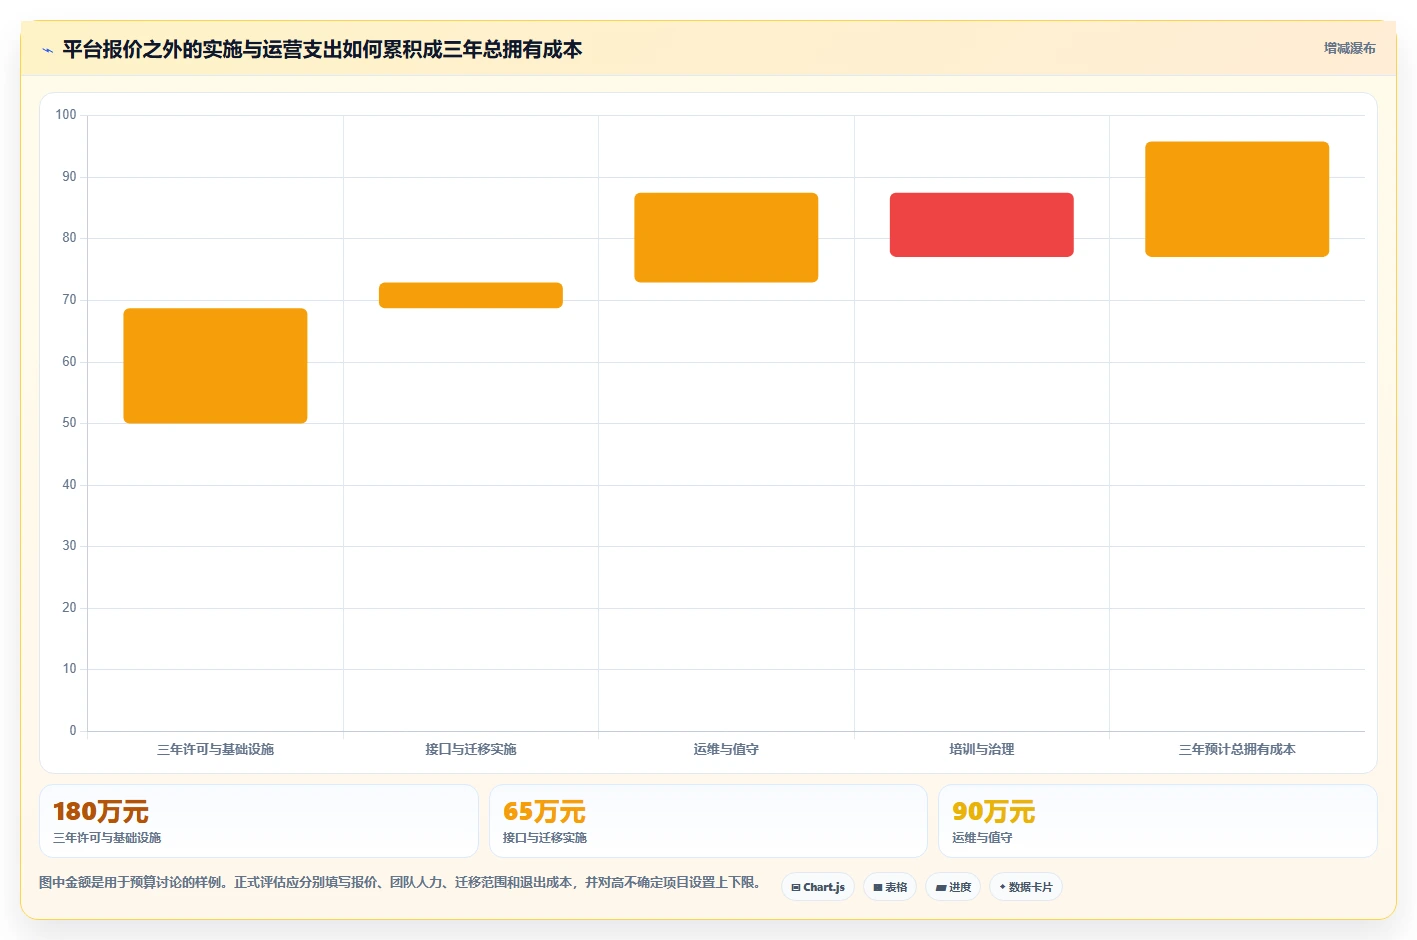Click the lightning icon beside the chart title

pyautogui.click(x=47, y=50)
